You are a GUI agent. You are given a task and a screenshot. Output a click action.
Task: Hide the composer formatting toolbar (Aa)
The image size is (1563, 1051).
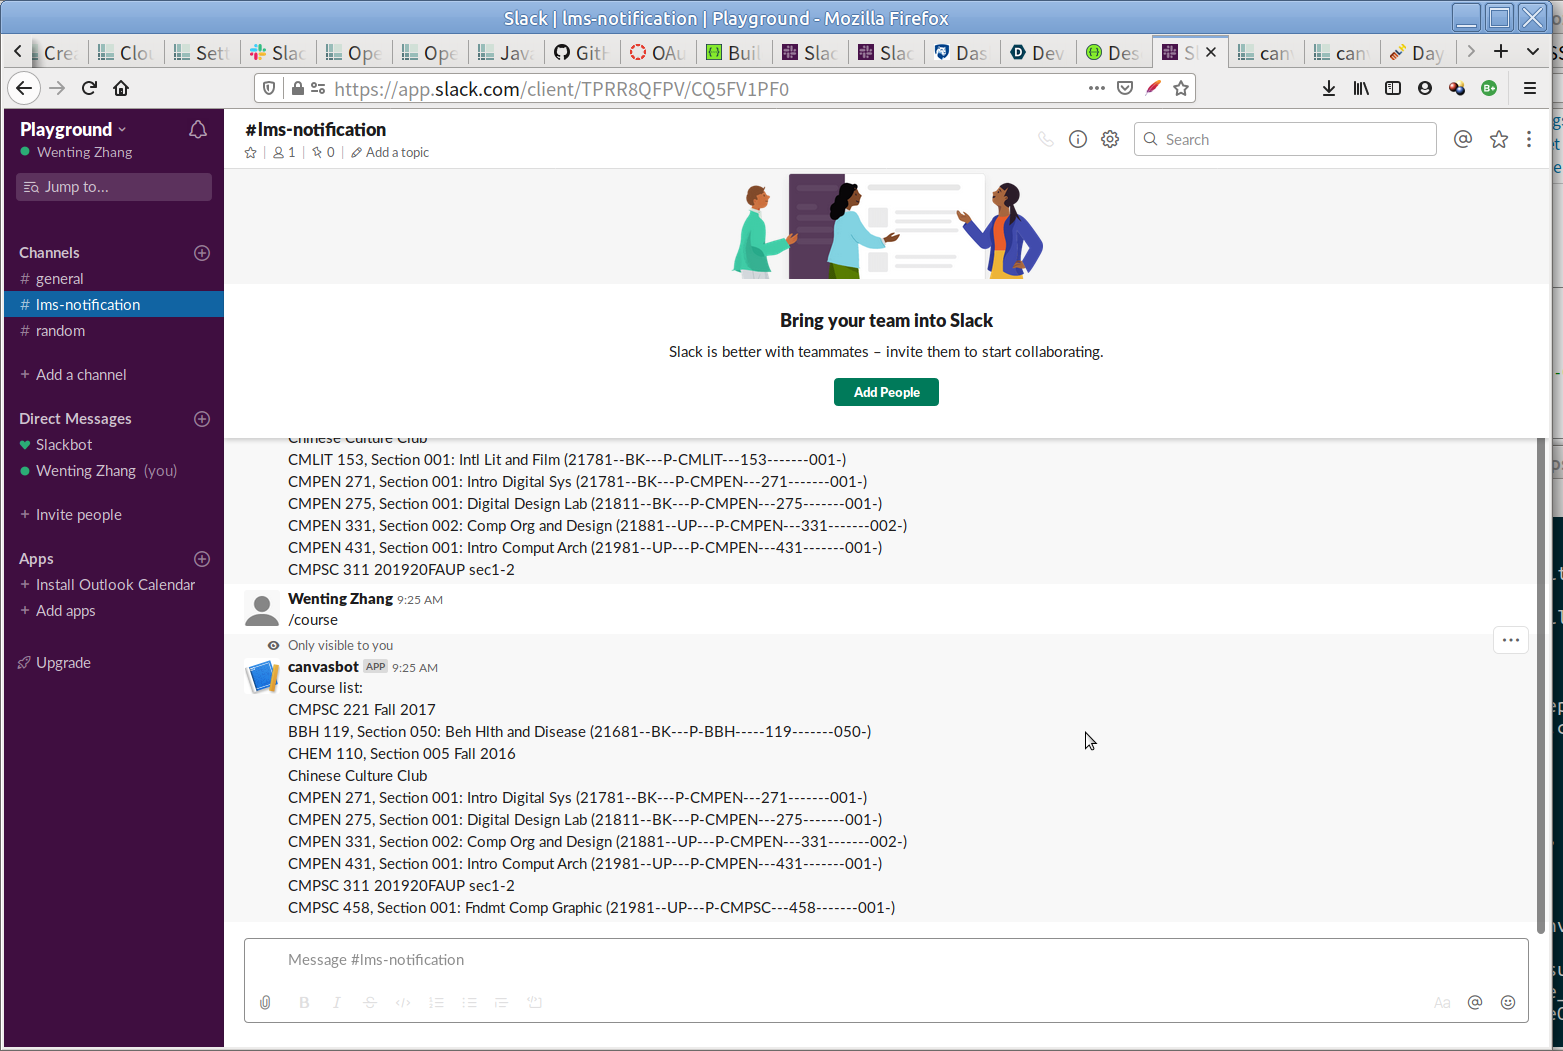coord(1442,1003)
